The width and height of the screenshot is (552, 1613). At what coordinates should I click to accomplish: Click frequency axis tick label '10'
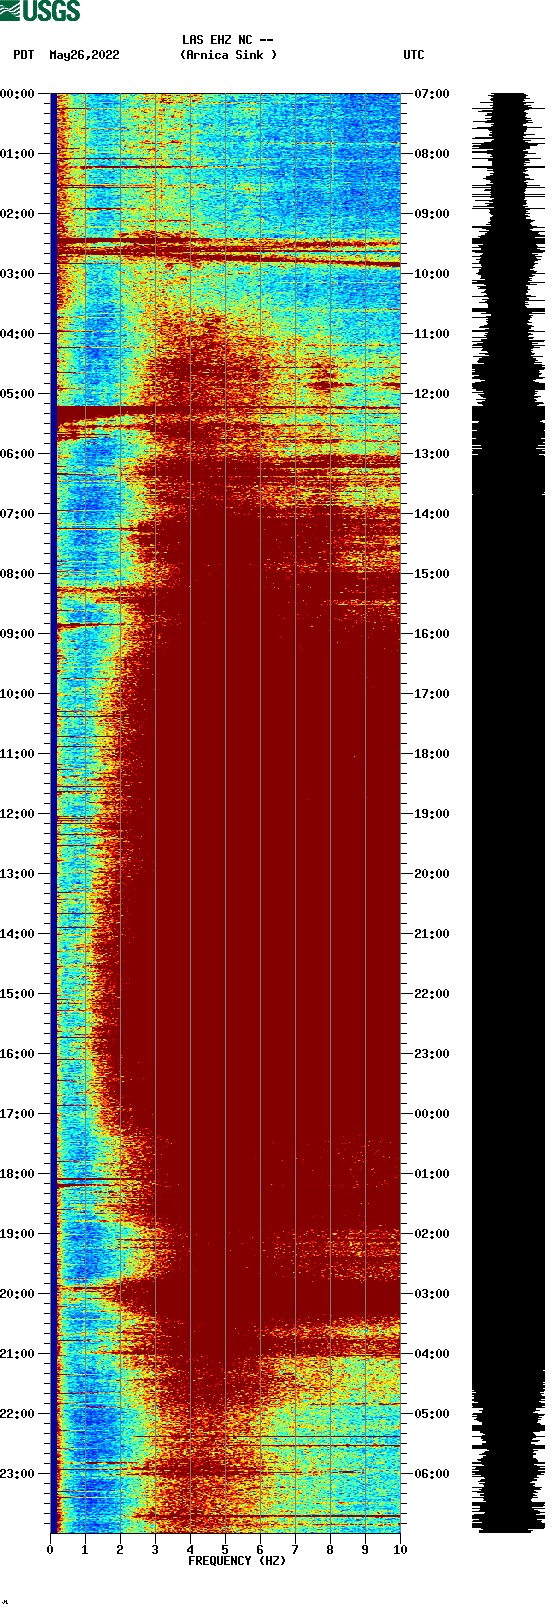400,1550
